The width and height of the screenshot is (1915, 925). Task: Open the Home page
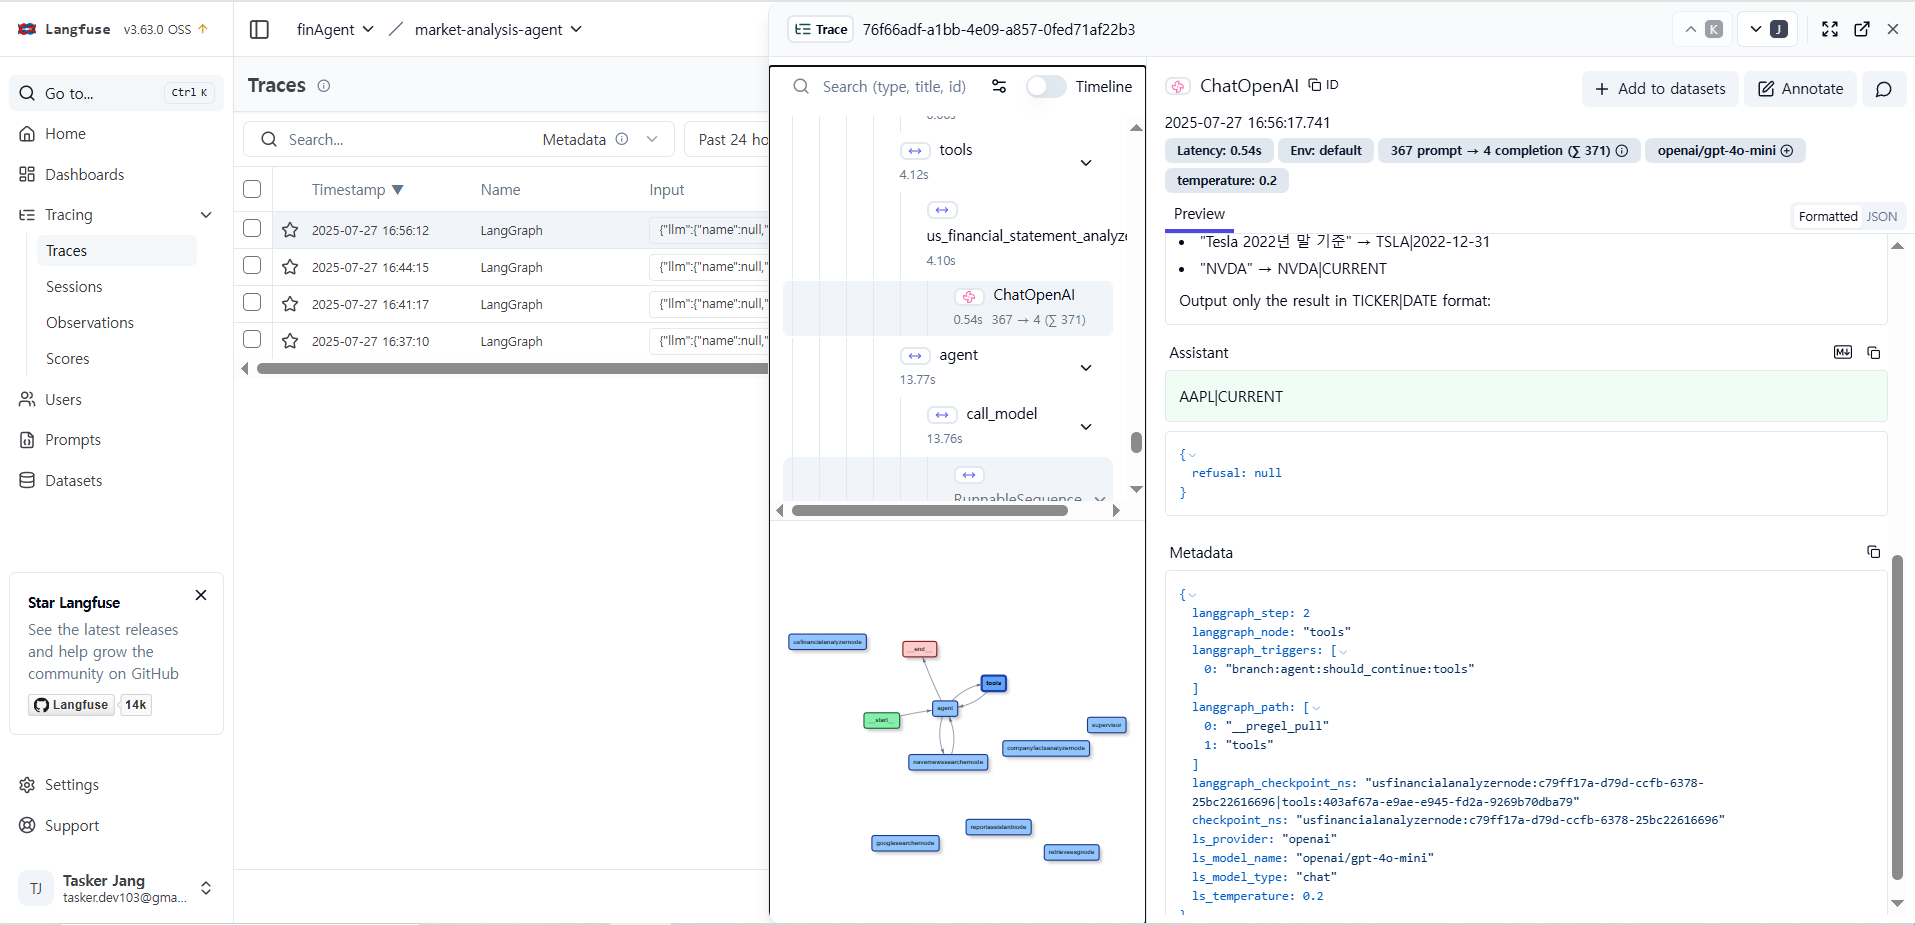pos(65,133)
